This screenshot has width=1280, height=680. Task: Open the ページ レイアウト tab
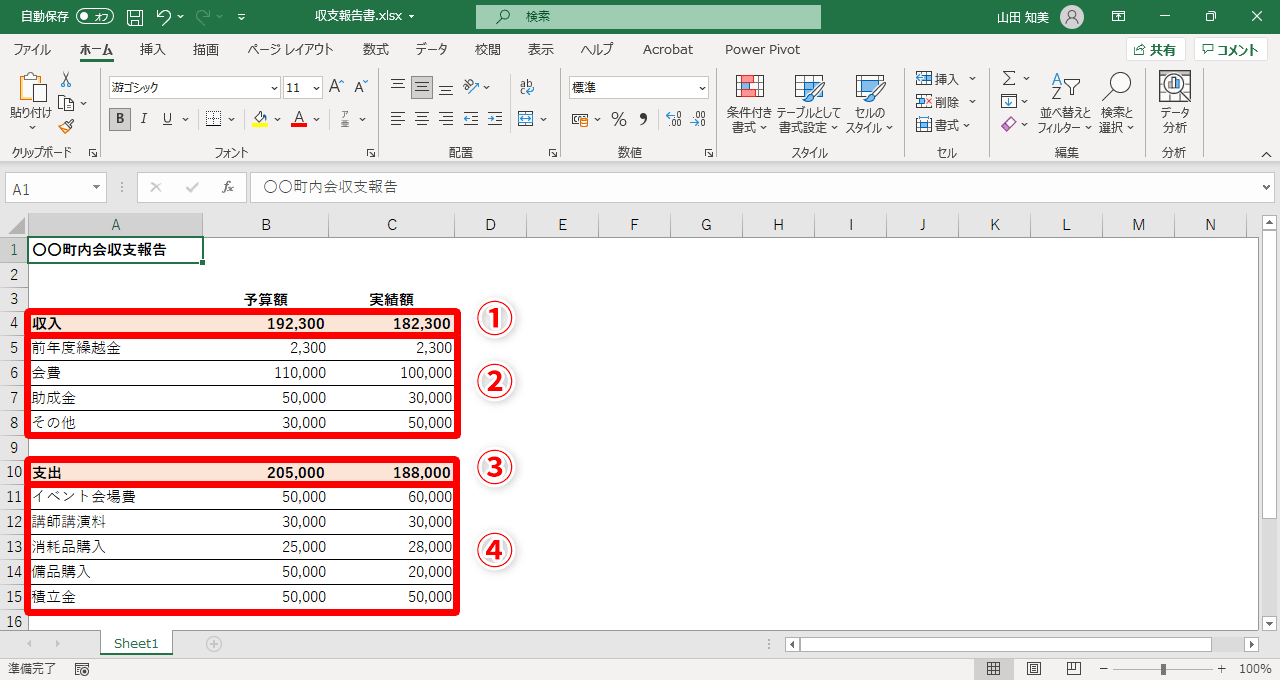pos(290,49)
